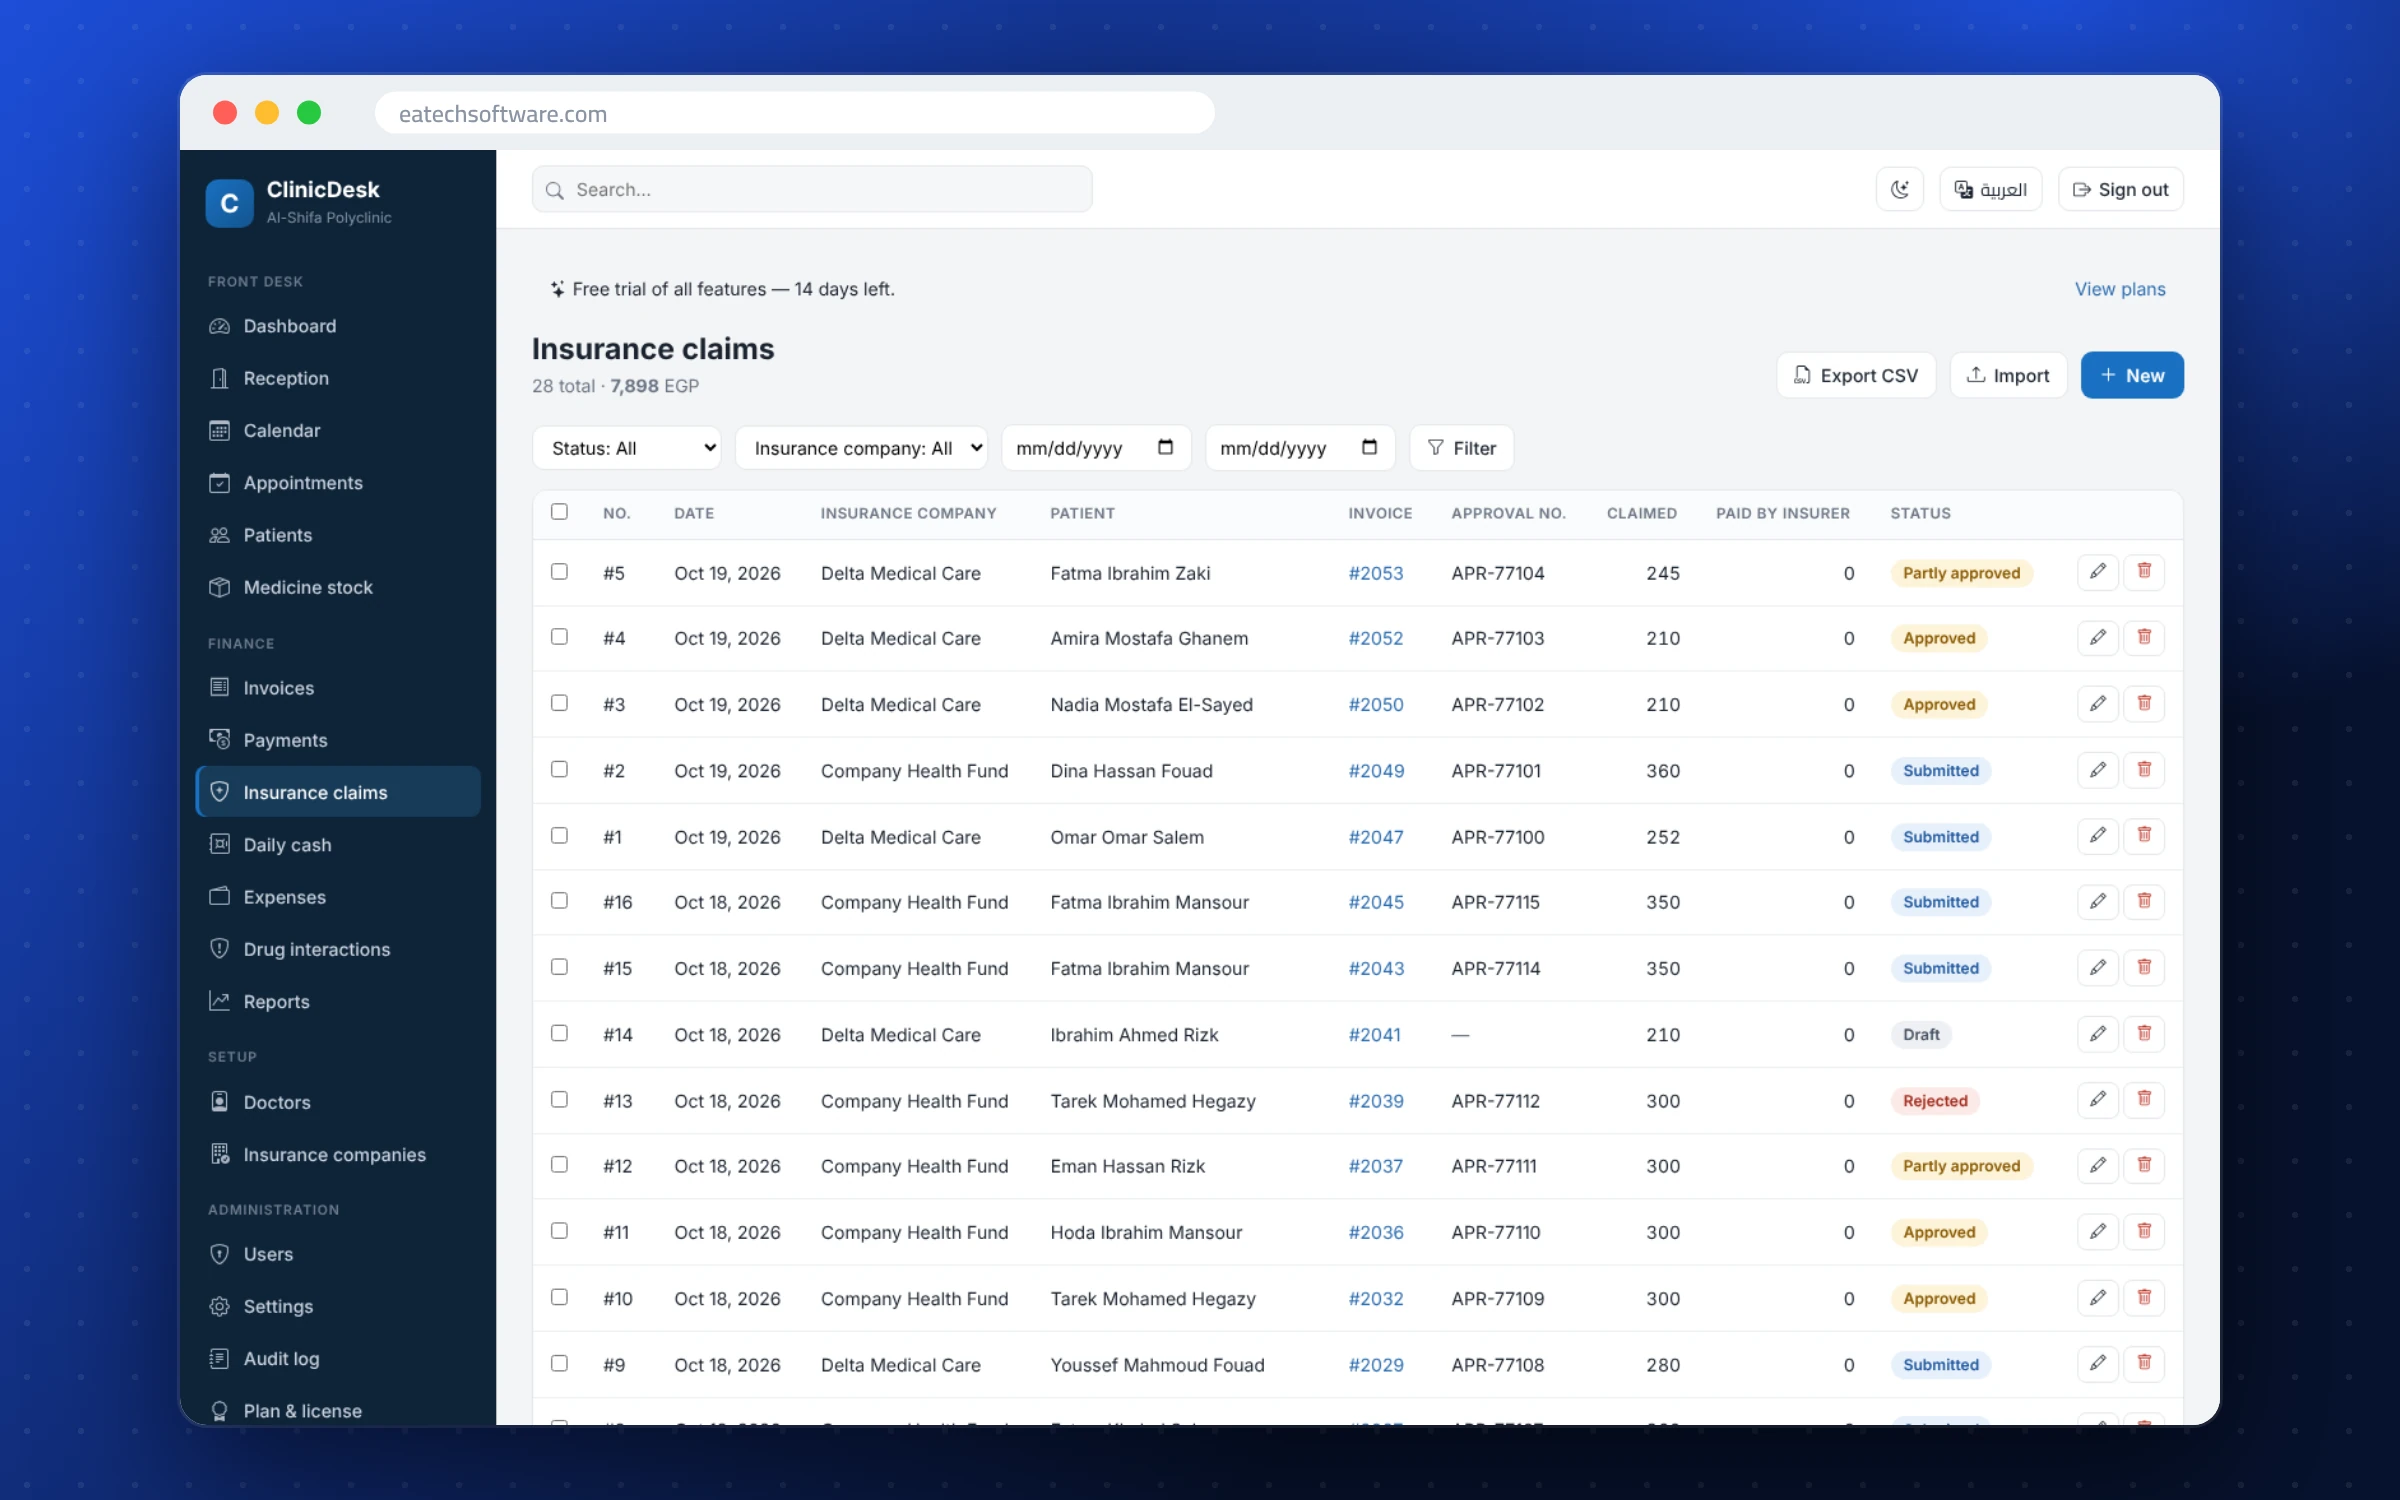Edit claim #9 pencil icon
The height and width of the screenshot is (1500, 2400).
coord(2097,1363)
